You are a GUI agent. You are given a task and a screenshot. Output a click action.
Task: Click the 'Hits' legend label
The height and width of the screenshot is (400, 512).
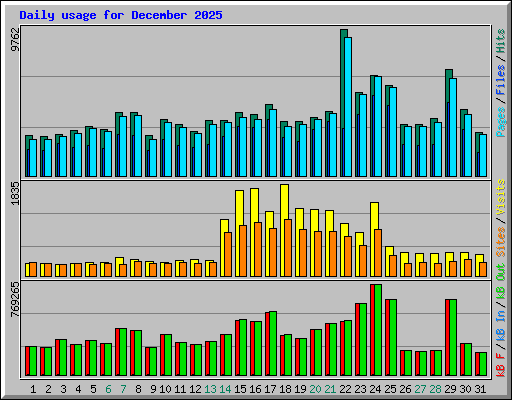(501, 41)
